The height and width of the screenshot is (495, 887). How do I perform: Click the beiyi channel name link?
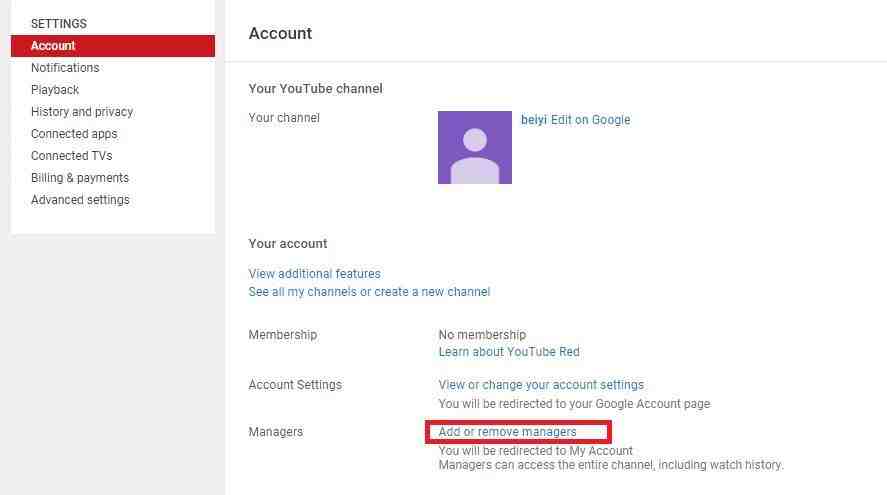pyautogui.click(x=534, y=120)
